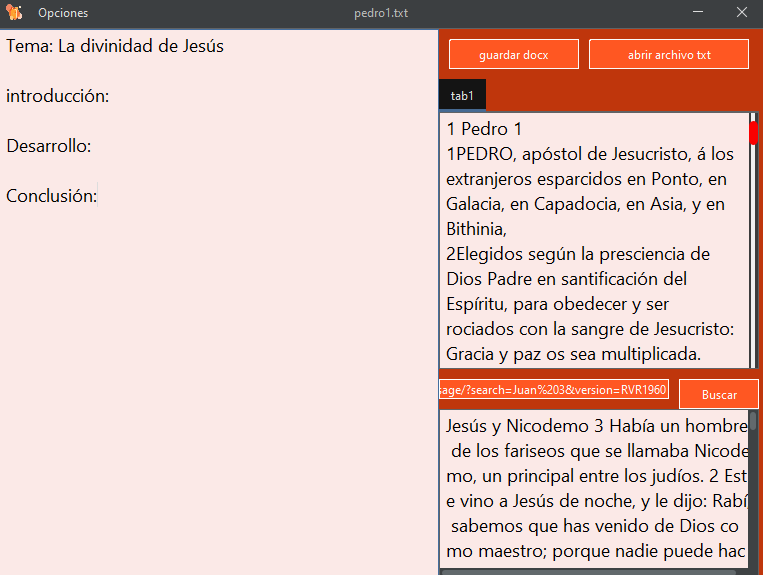Click the guardar docx button
The height and width of the screenshot is (575, 763).
click(513, 54)
